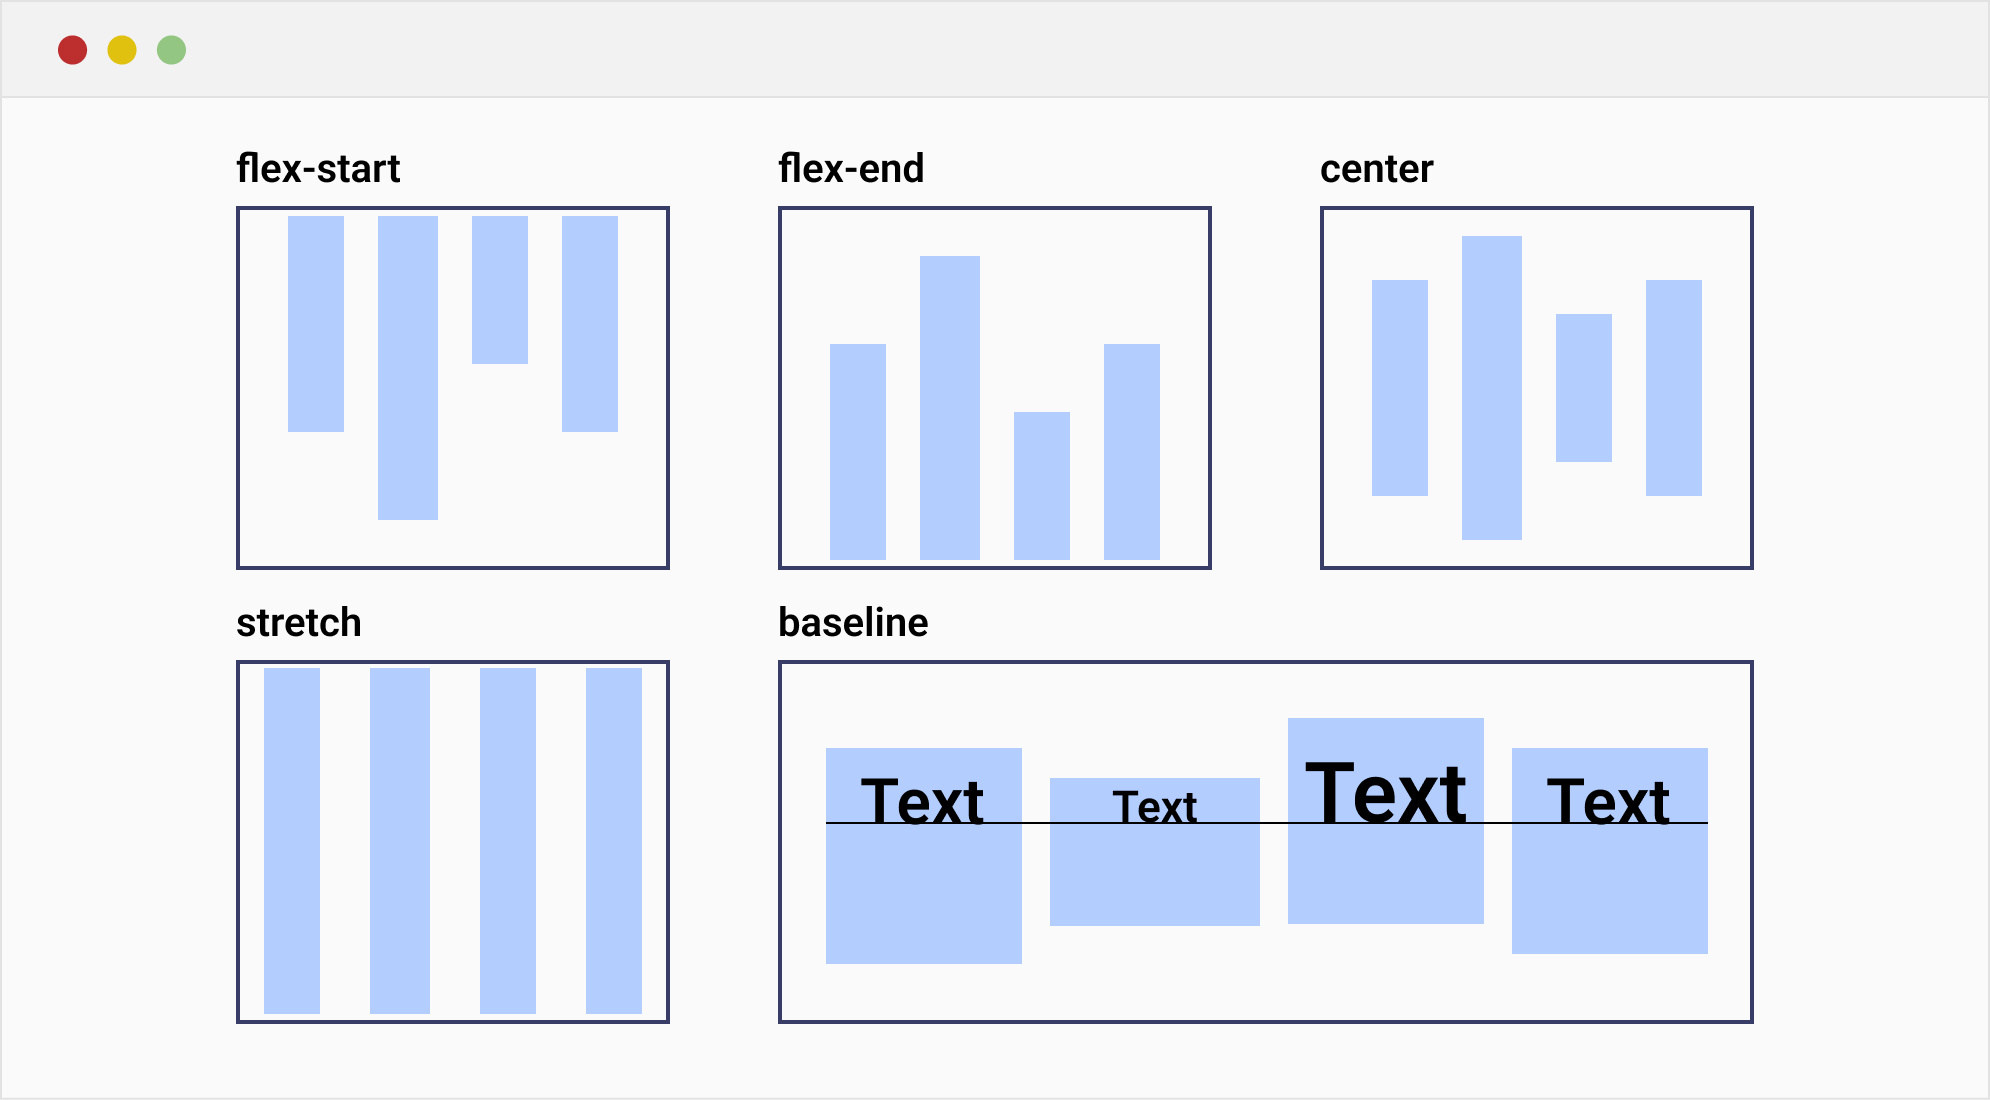Image resolution: width=1990 pixels, height=1100 pixels.
Task: Click the shortest bar in center box
Action: pos(1584,387)
